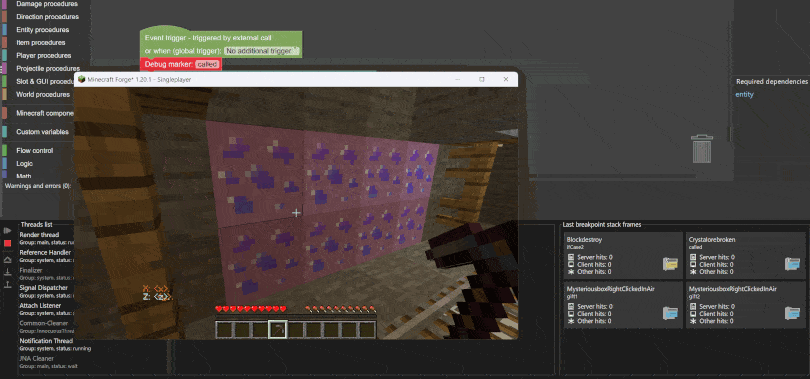Select the pickaxe hotbar slot in Minecraft

pyautogui.click(x=278, y=329)
